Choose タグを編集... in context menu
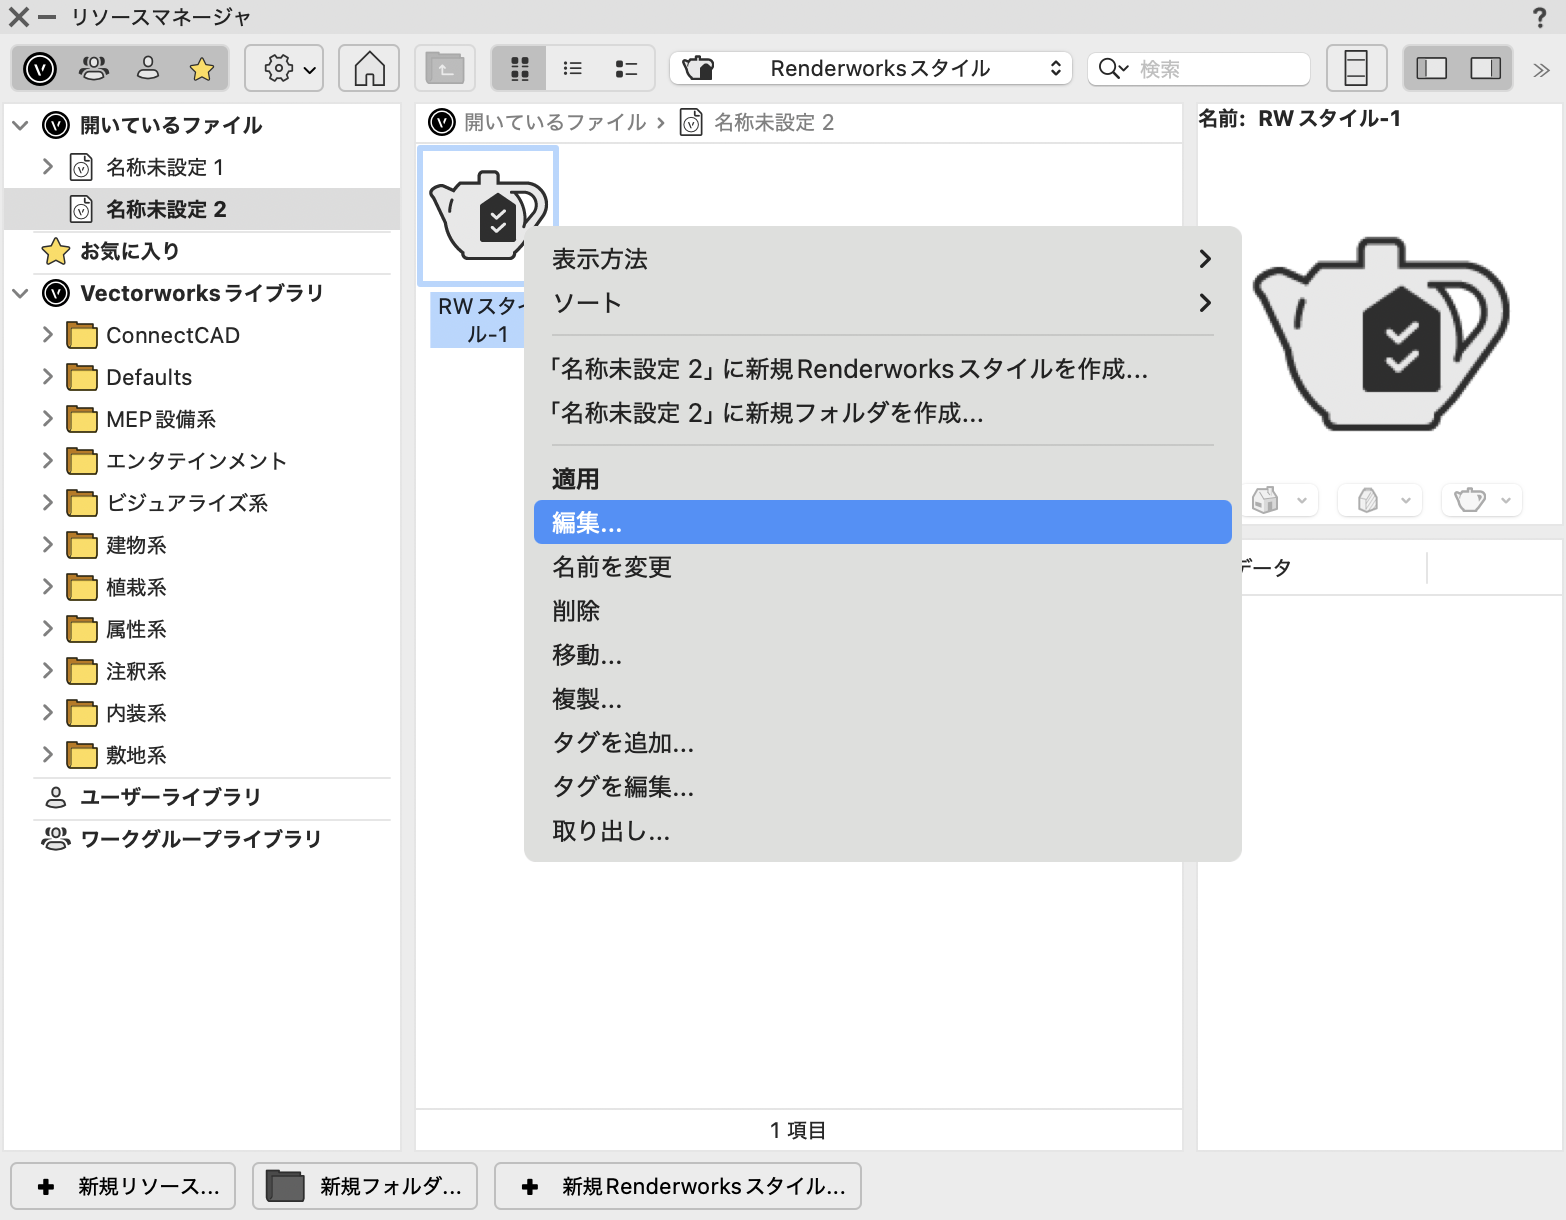Image resolution: width=1566 pixels, height=1220 pixels. click(x=882, y=787)
